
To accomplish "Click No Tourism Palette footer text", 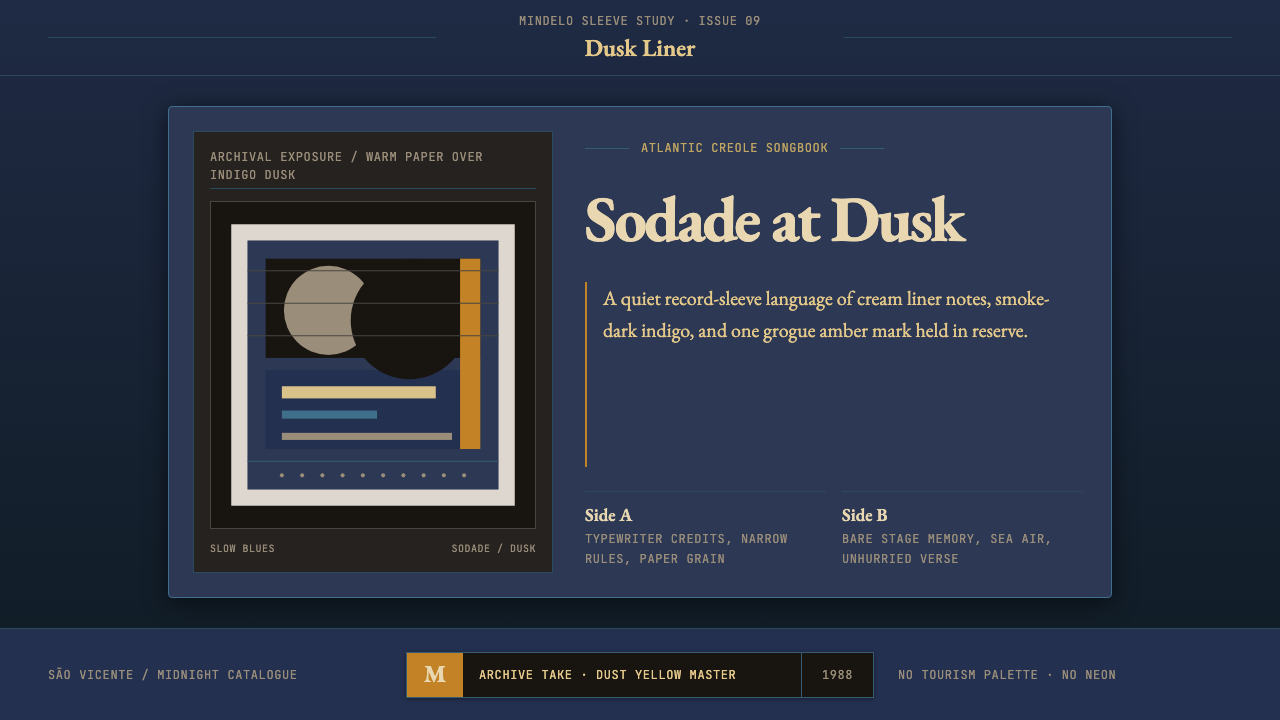I will 1007,675.
